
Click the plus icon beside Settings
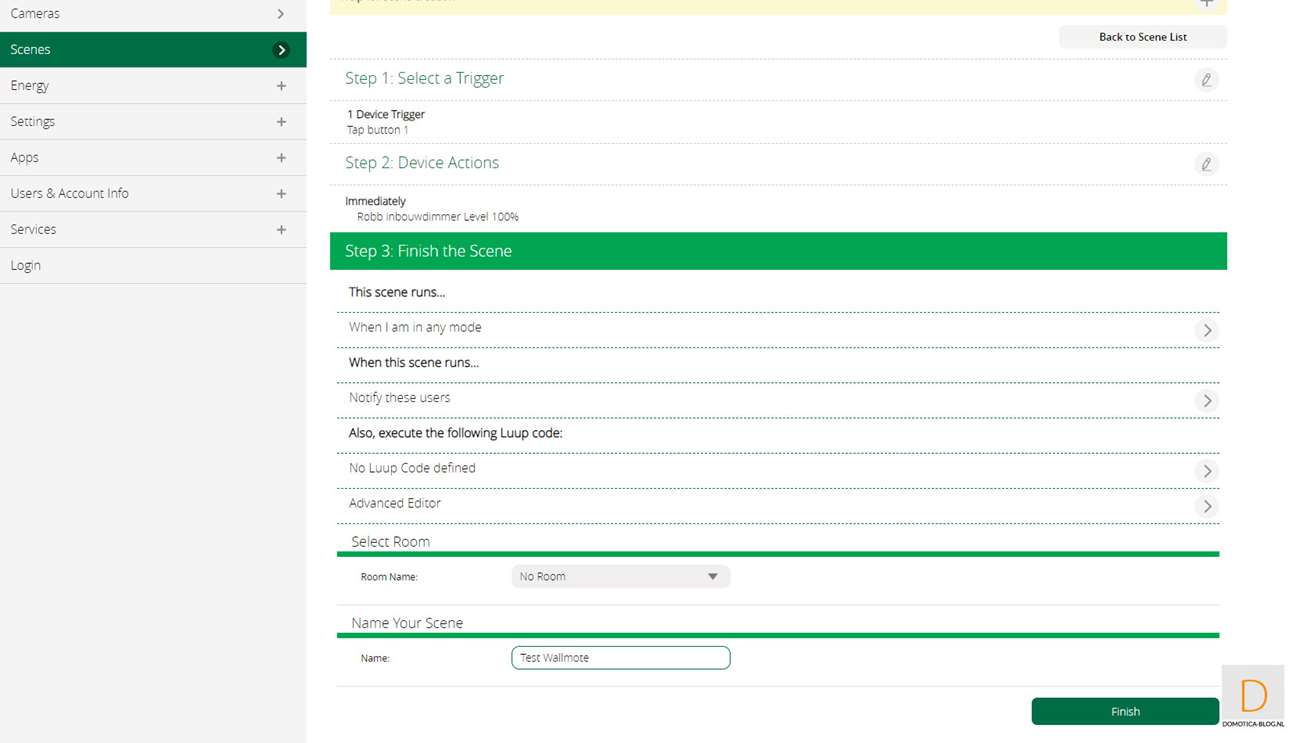[281, 122]
